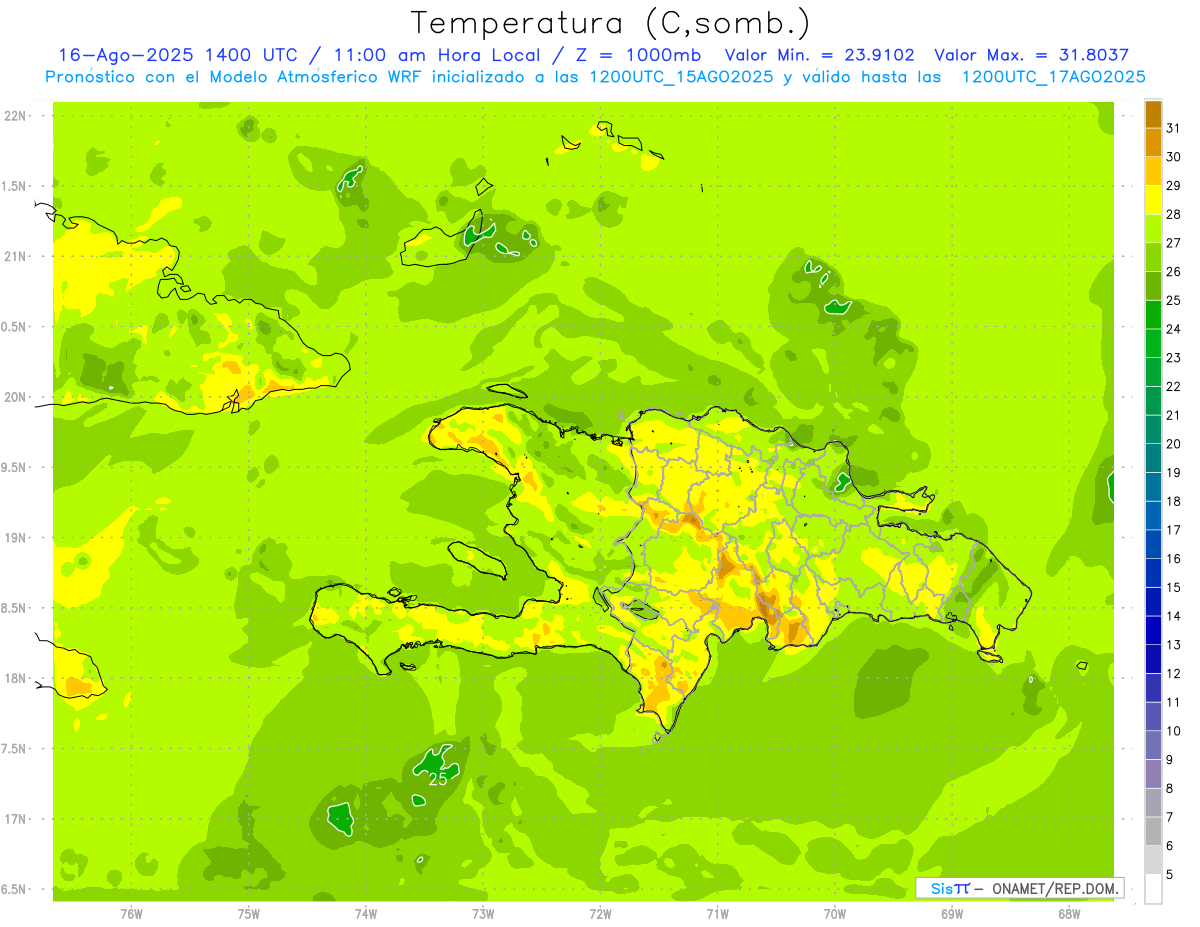The width and height of the screenshot is (1200, 927).
Task: Click the '73W' longitude axis label
Action: click(x=483, y=913)
